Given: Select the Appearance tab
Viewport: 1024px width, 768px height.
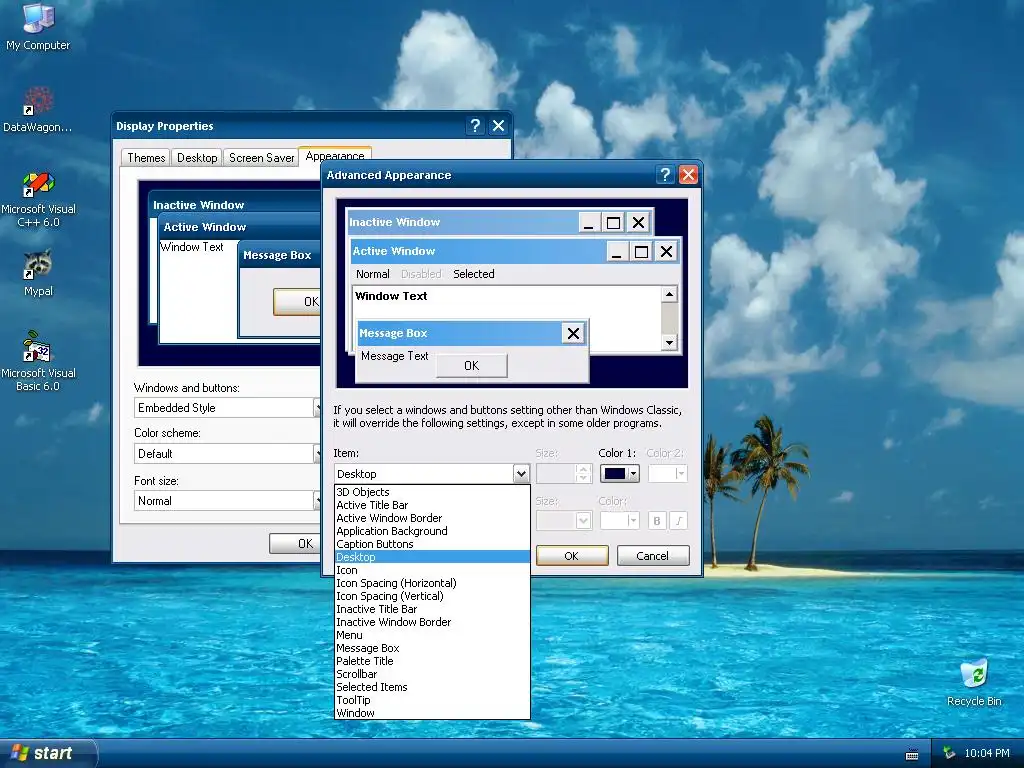Looking at the screenshot, I should click(335, 155).
